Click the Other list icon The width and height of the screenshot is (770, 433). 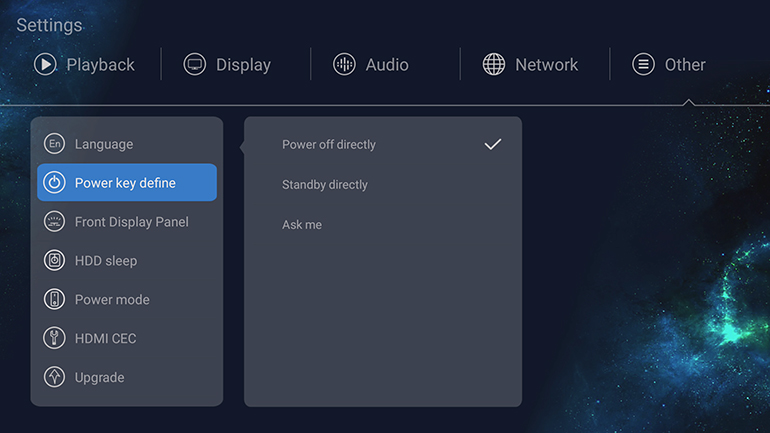point(643,64)
